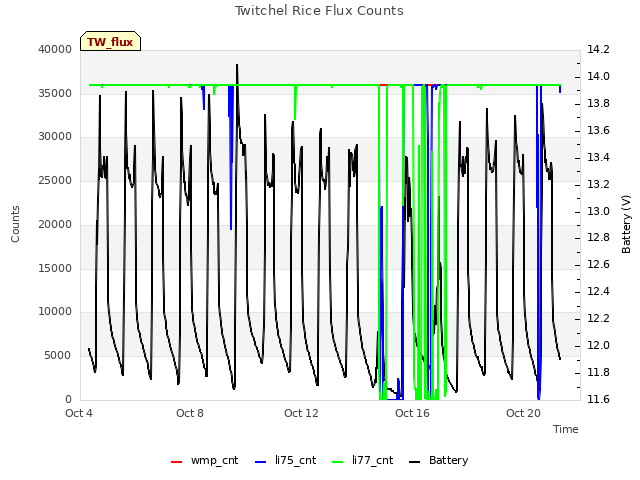This screenshot has width=640, height=480.
Task: Click the Oct 12 x-axis tick label
Action: tap(301, 413)
